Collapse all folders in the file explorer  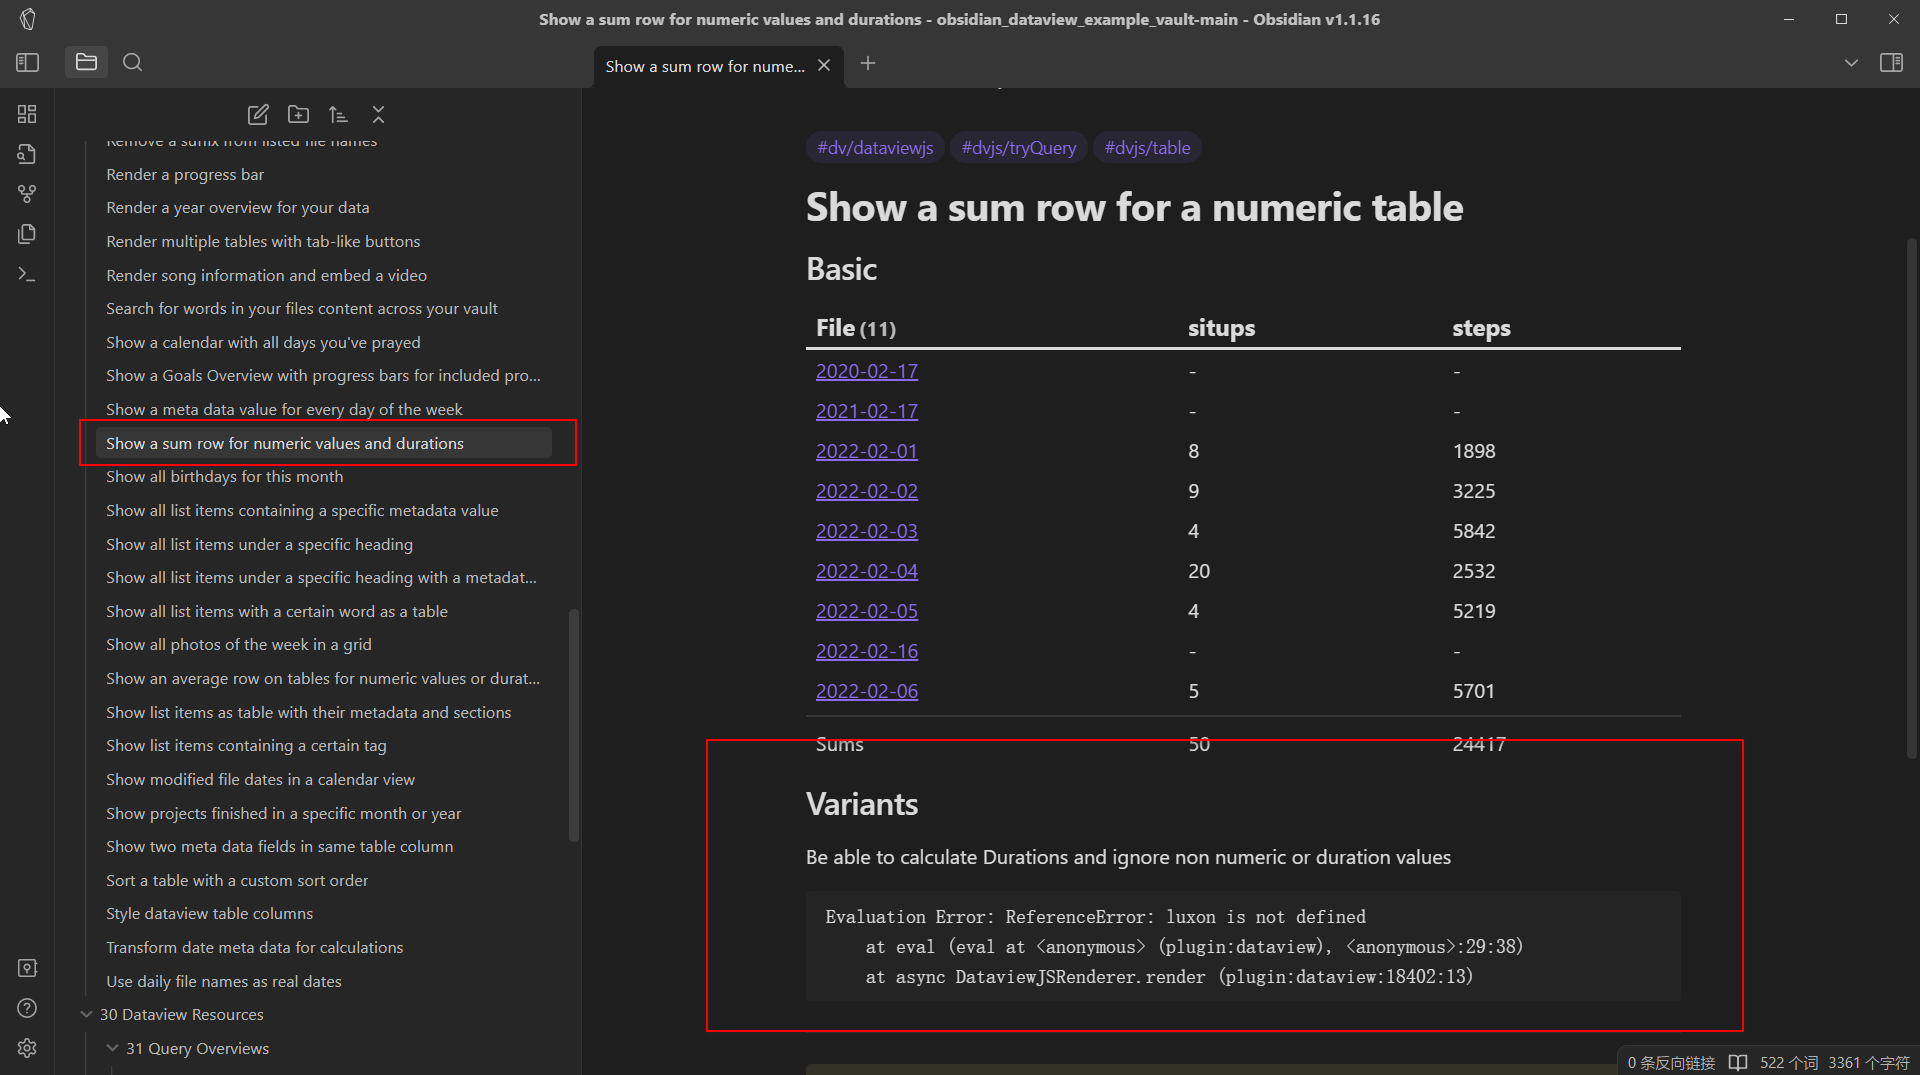coord(378,114)
